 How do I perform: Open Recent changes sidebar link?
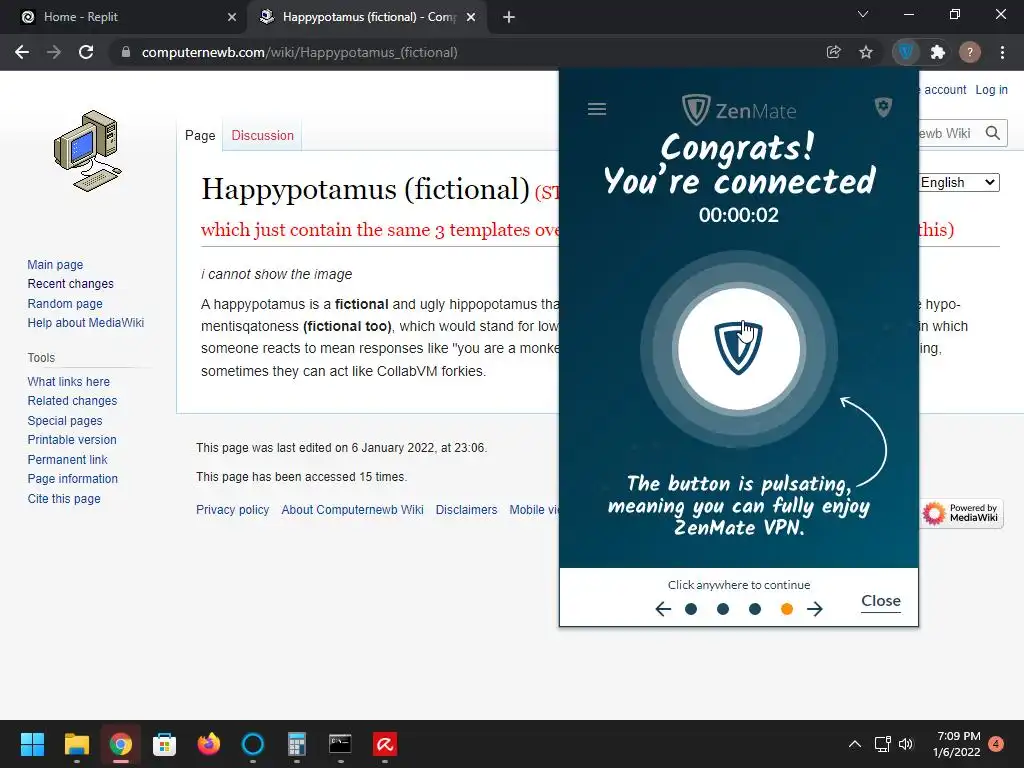coord(71,283)
